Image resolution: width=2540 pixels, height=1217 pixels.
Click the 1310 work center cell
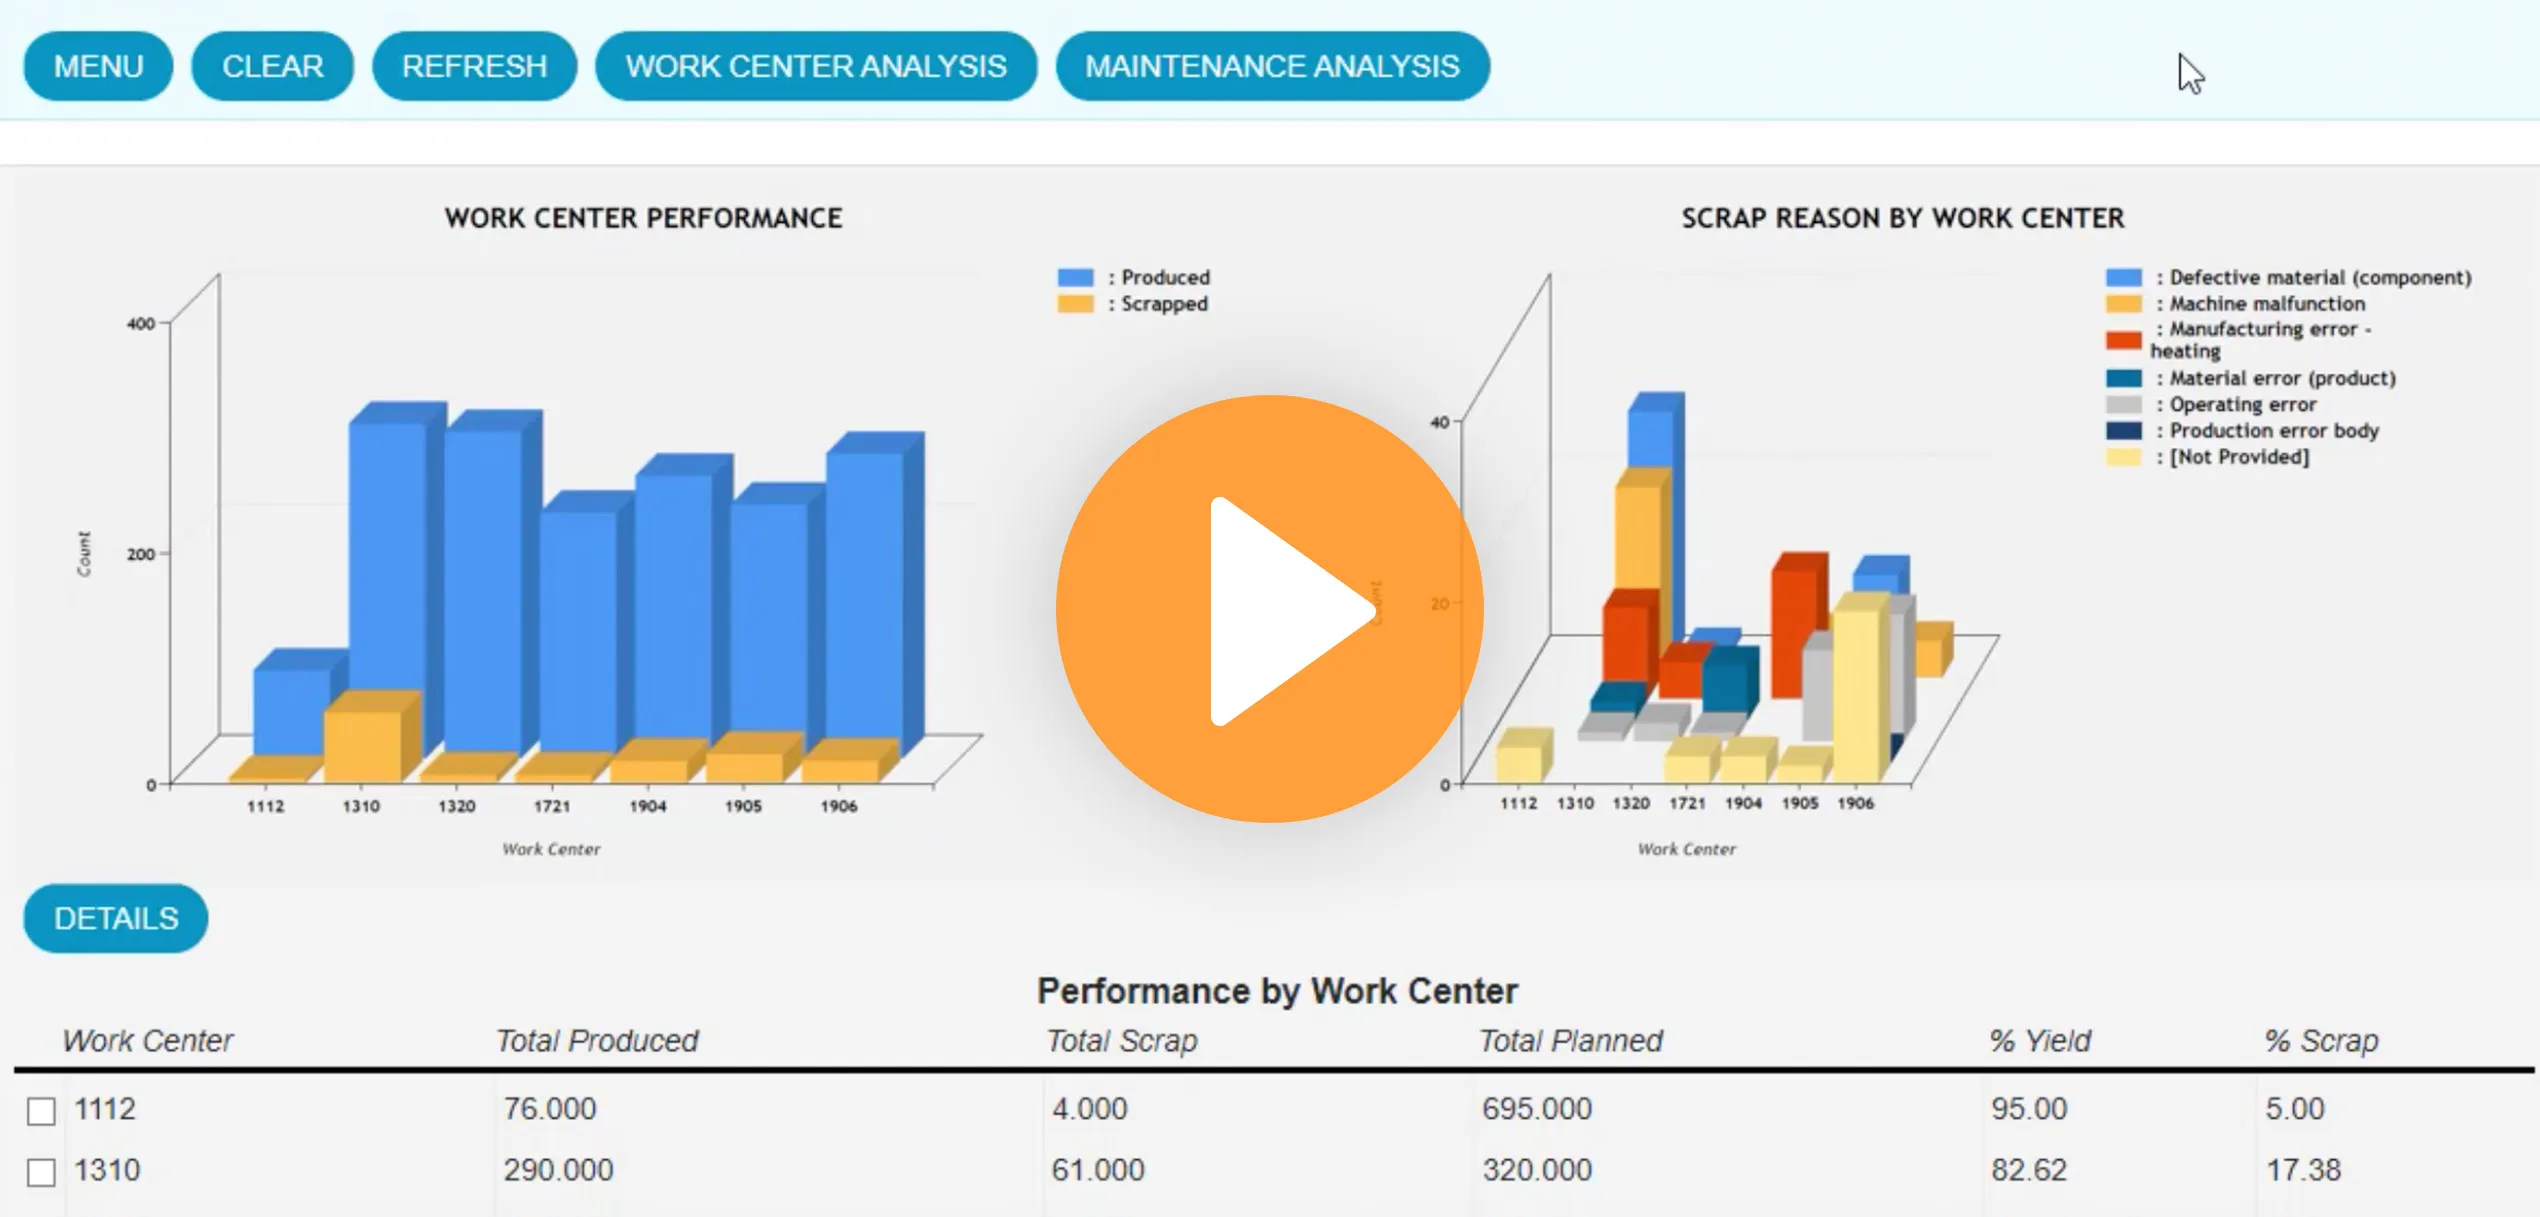tap(107, 1169)
